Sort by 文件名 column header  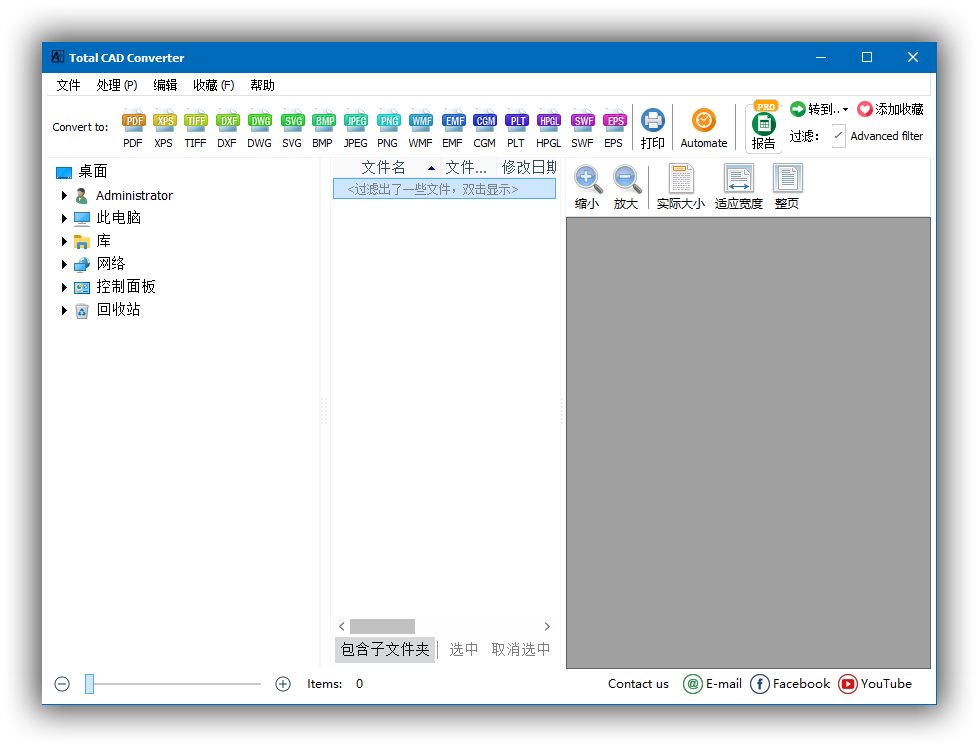coord(384,167)
